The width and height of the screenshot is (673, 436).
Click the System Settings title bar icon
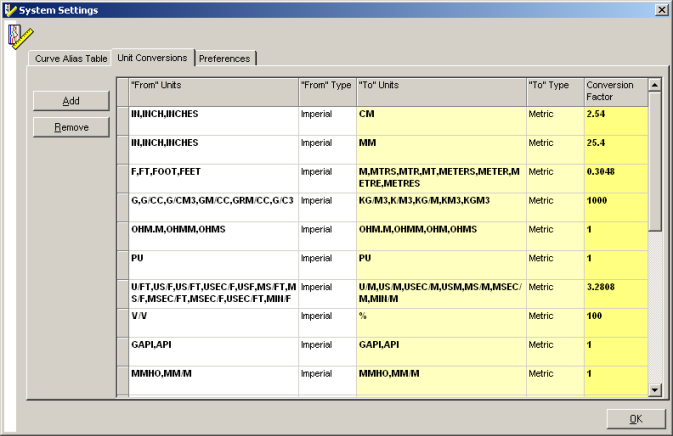[10, 9]
